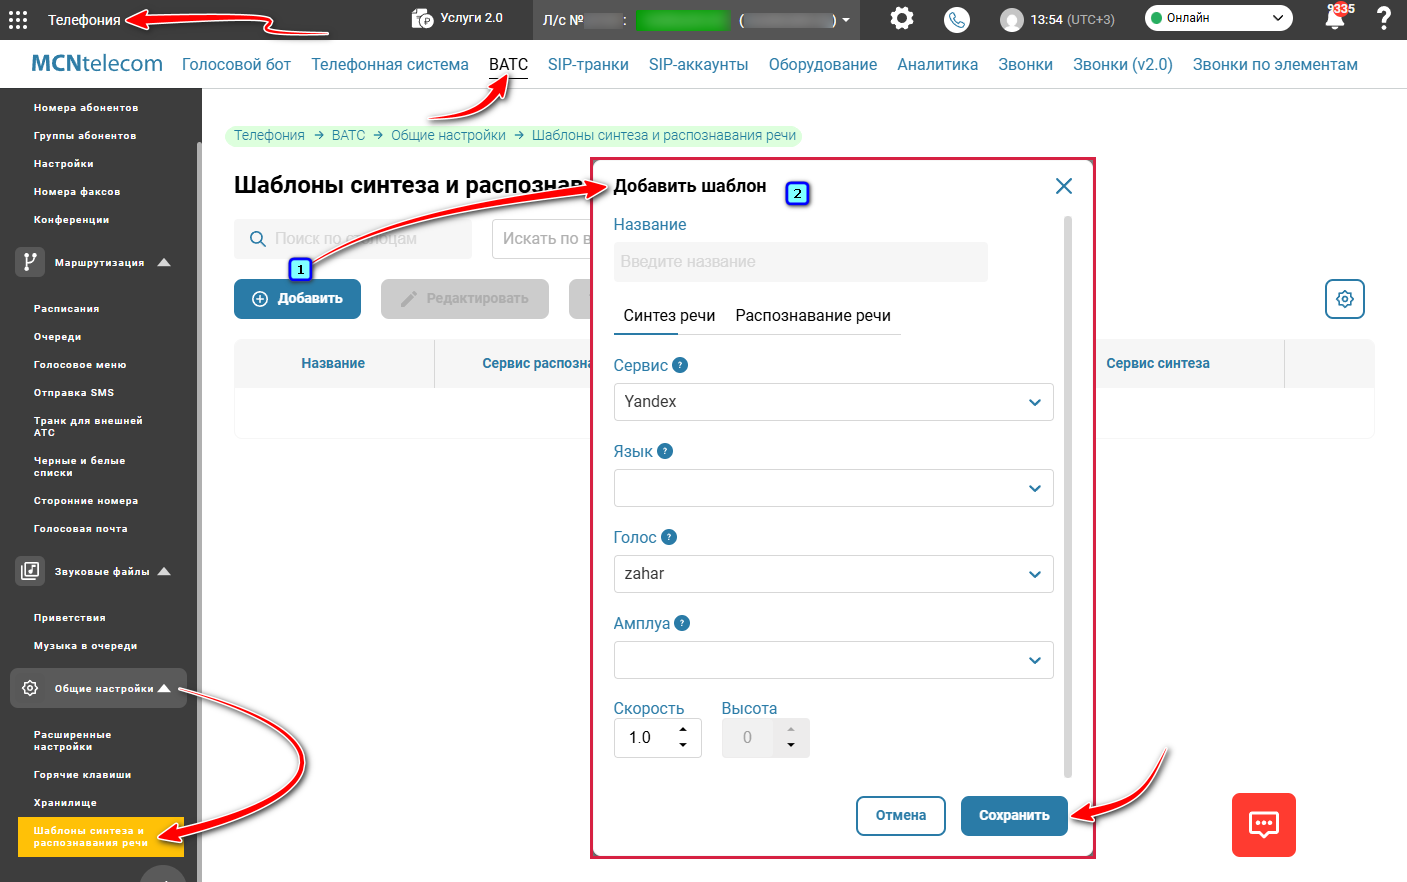Close the Добавить шаблон dialog

(x=1064, y=186)
